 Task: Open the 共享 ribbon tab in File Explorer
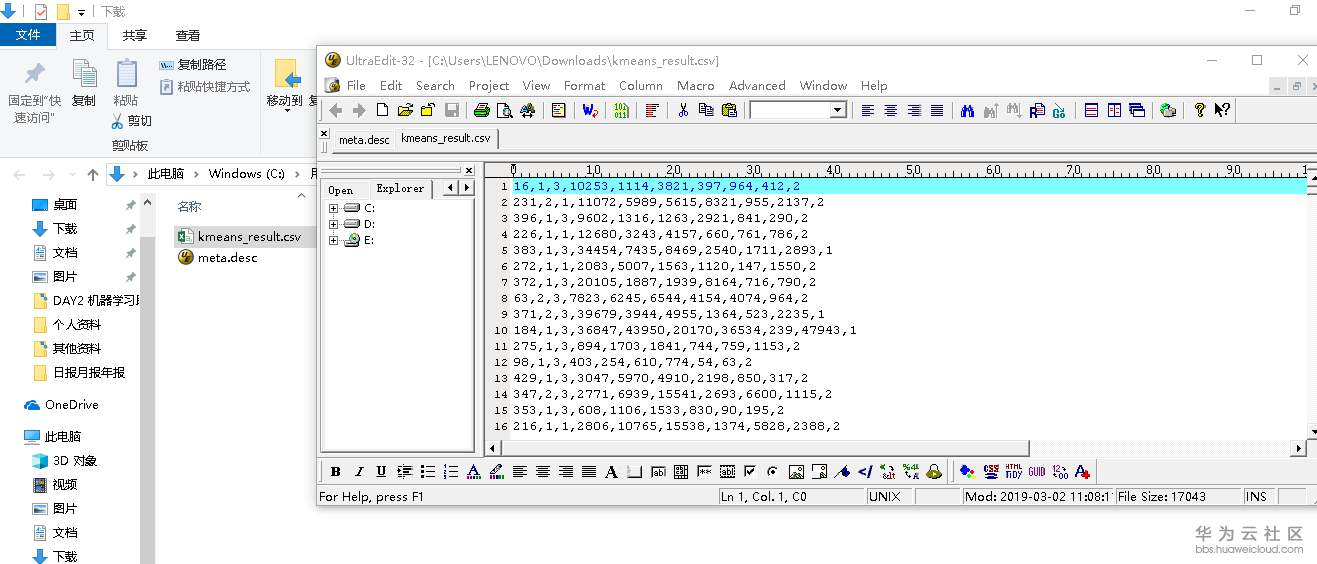(135, 35)
